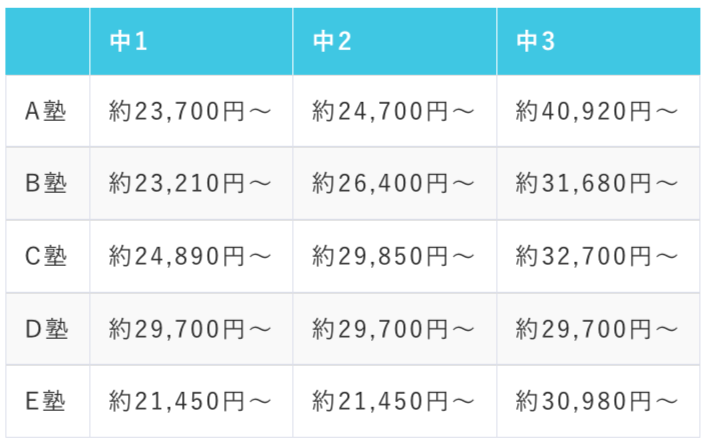708x445 pixels.
Task: Select the C塾 row label
Action: [x=45, y=256]
